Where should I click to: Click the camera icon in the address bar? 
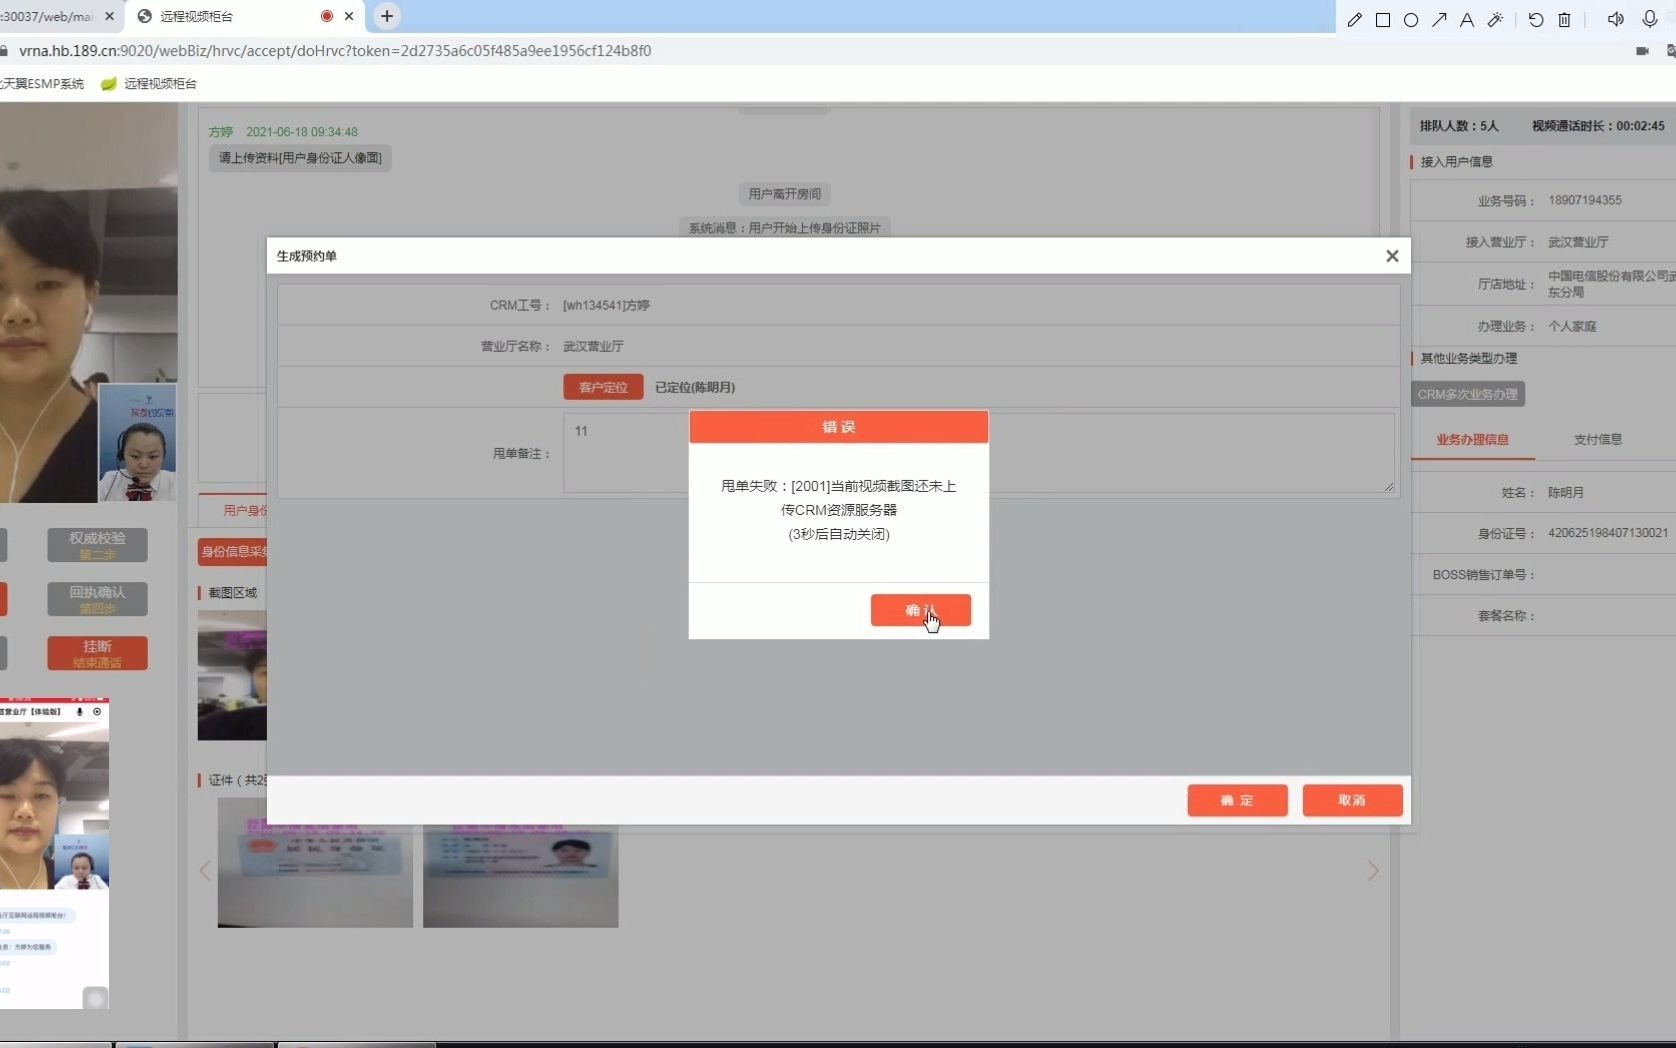click(x=1642, y=51)
